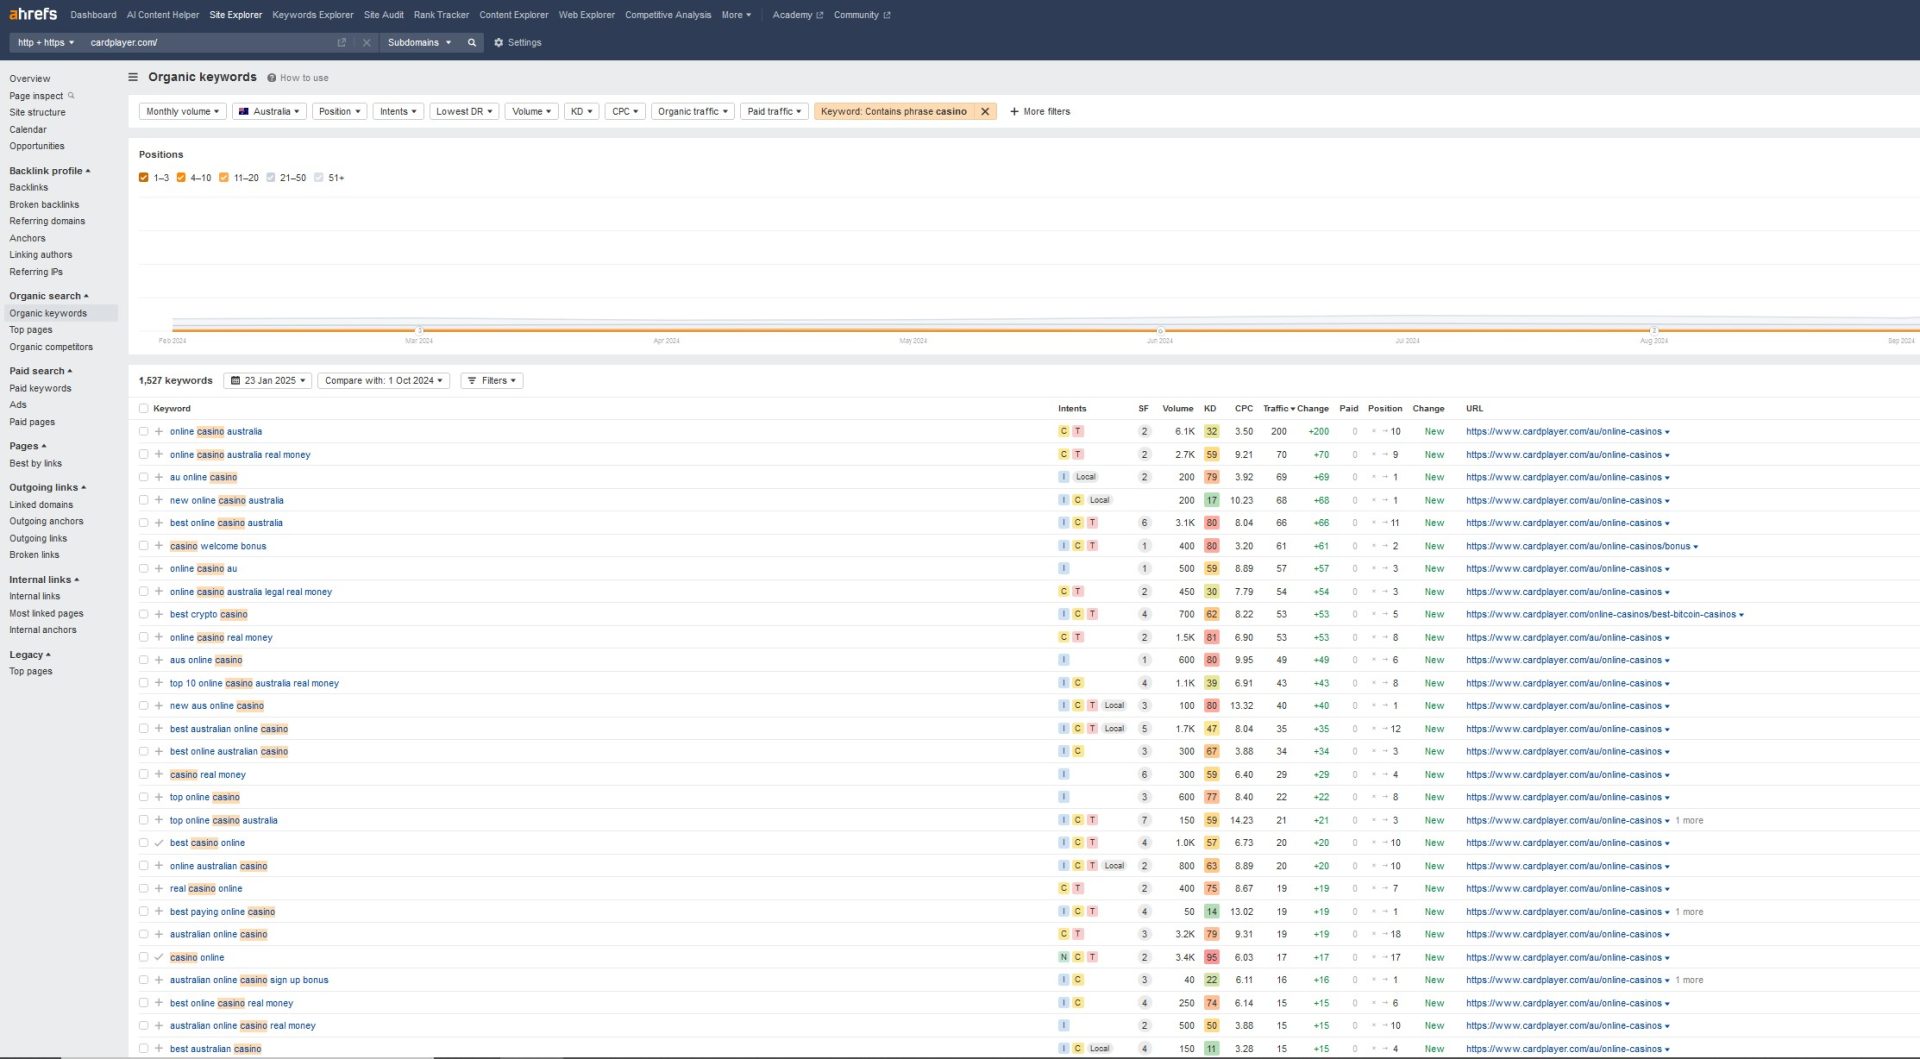Click plus icon for best australian casino
Viewport: 1920px width, 1059px height.
[x=159, y=1048]
